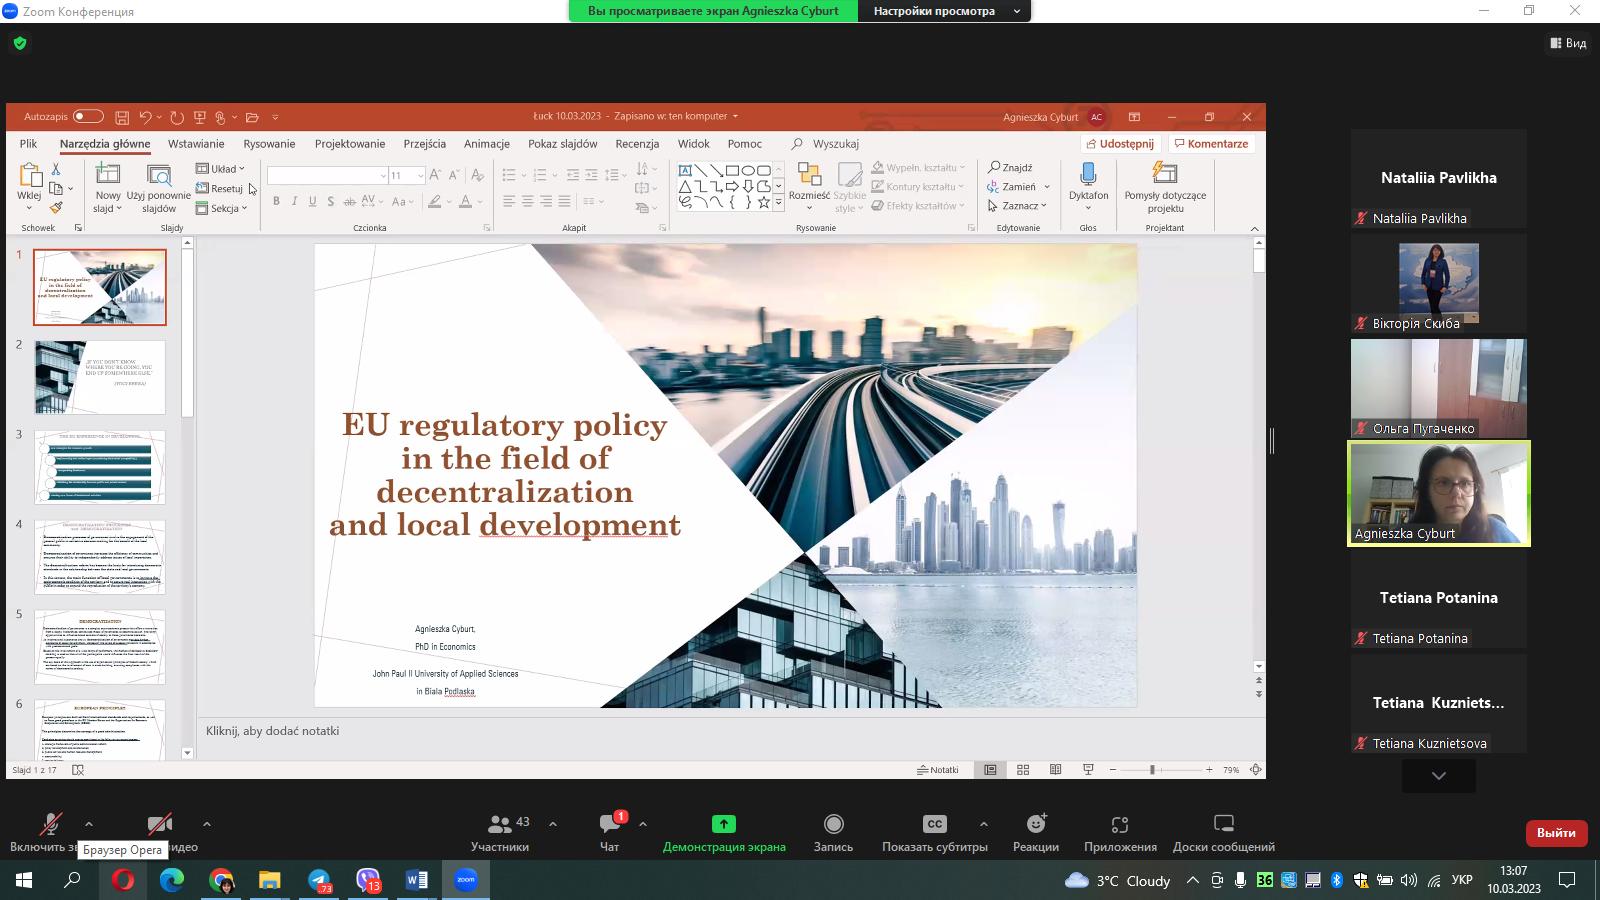Open Приложения apps icon
Image resolution: width=1600 pixels, height=900 pixels.
pyautogui.click(x=1120, y=825)
